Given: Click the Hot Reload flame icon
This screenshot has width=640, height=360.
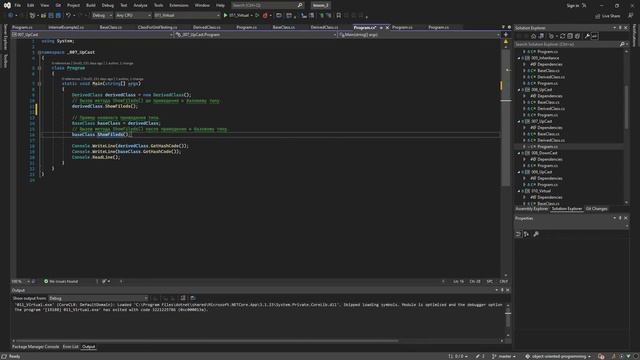Looking at the screenshot, I should click(265, 16).
